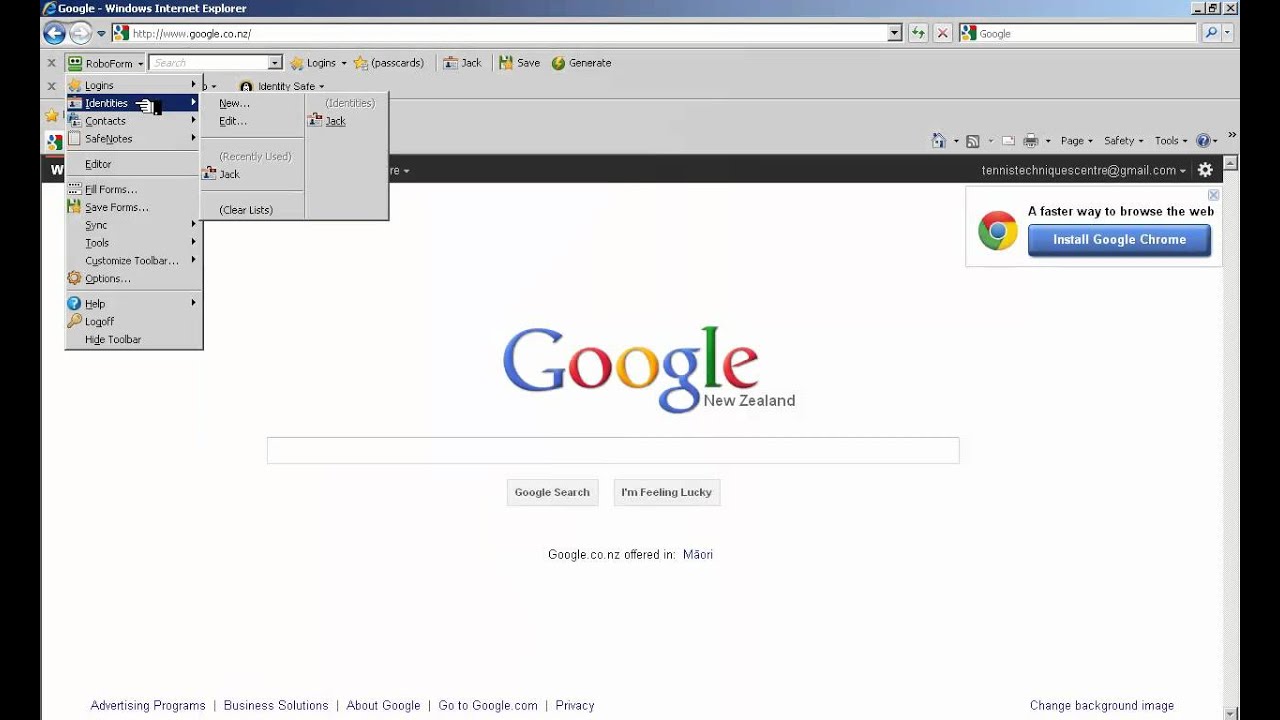Open the Page dropdown in command bar
1280x720 pixels.
coord(1077,141)
